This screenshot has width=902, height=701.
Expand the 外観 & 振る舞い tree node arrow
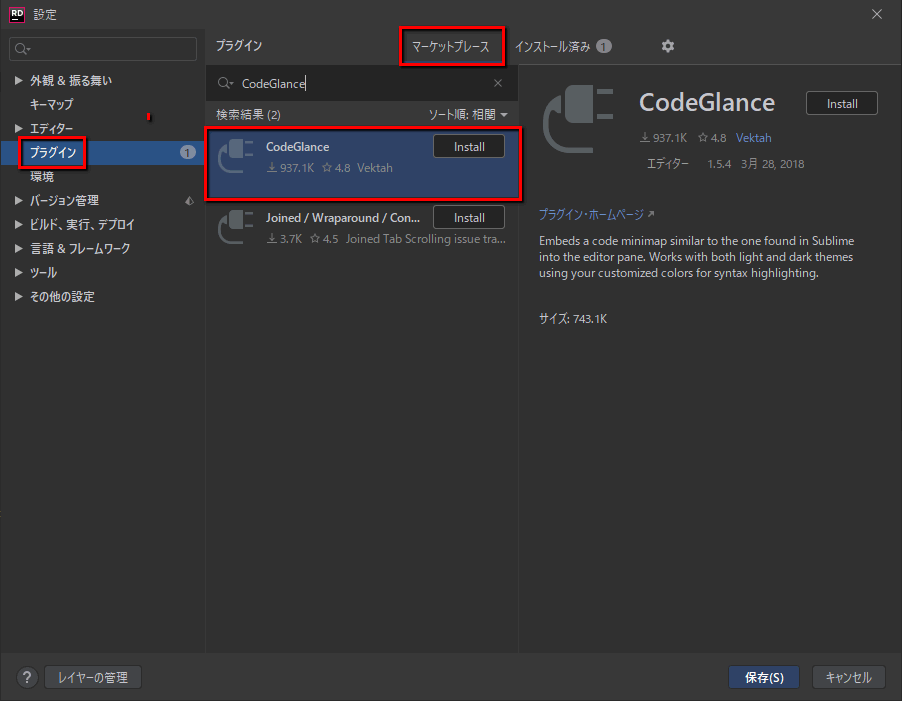click(18, 81)
